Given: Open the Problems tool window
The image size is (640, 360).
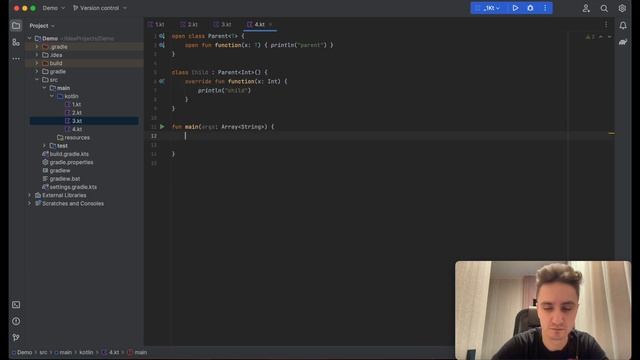Looking at the screenshot, I should [x=16, y=321].
